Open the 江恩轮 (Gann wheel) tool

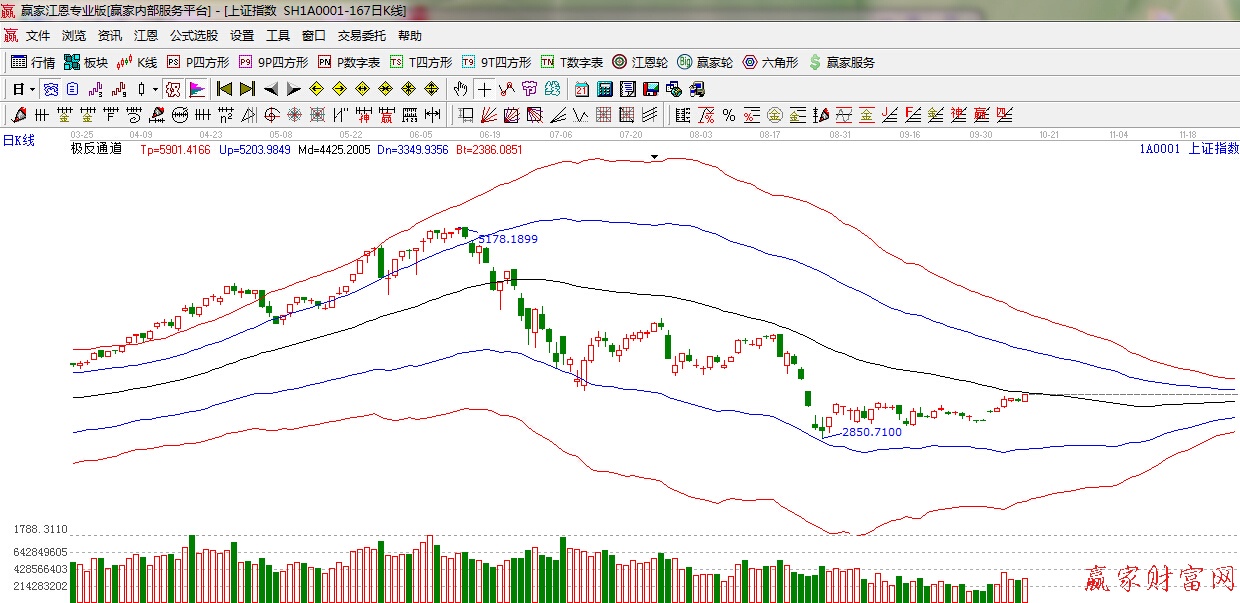click(x=640, y=62)
